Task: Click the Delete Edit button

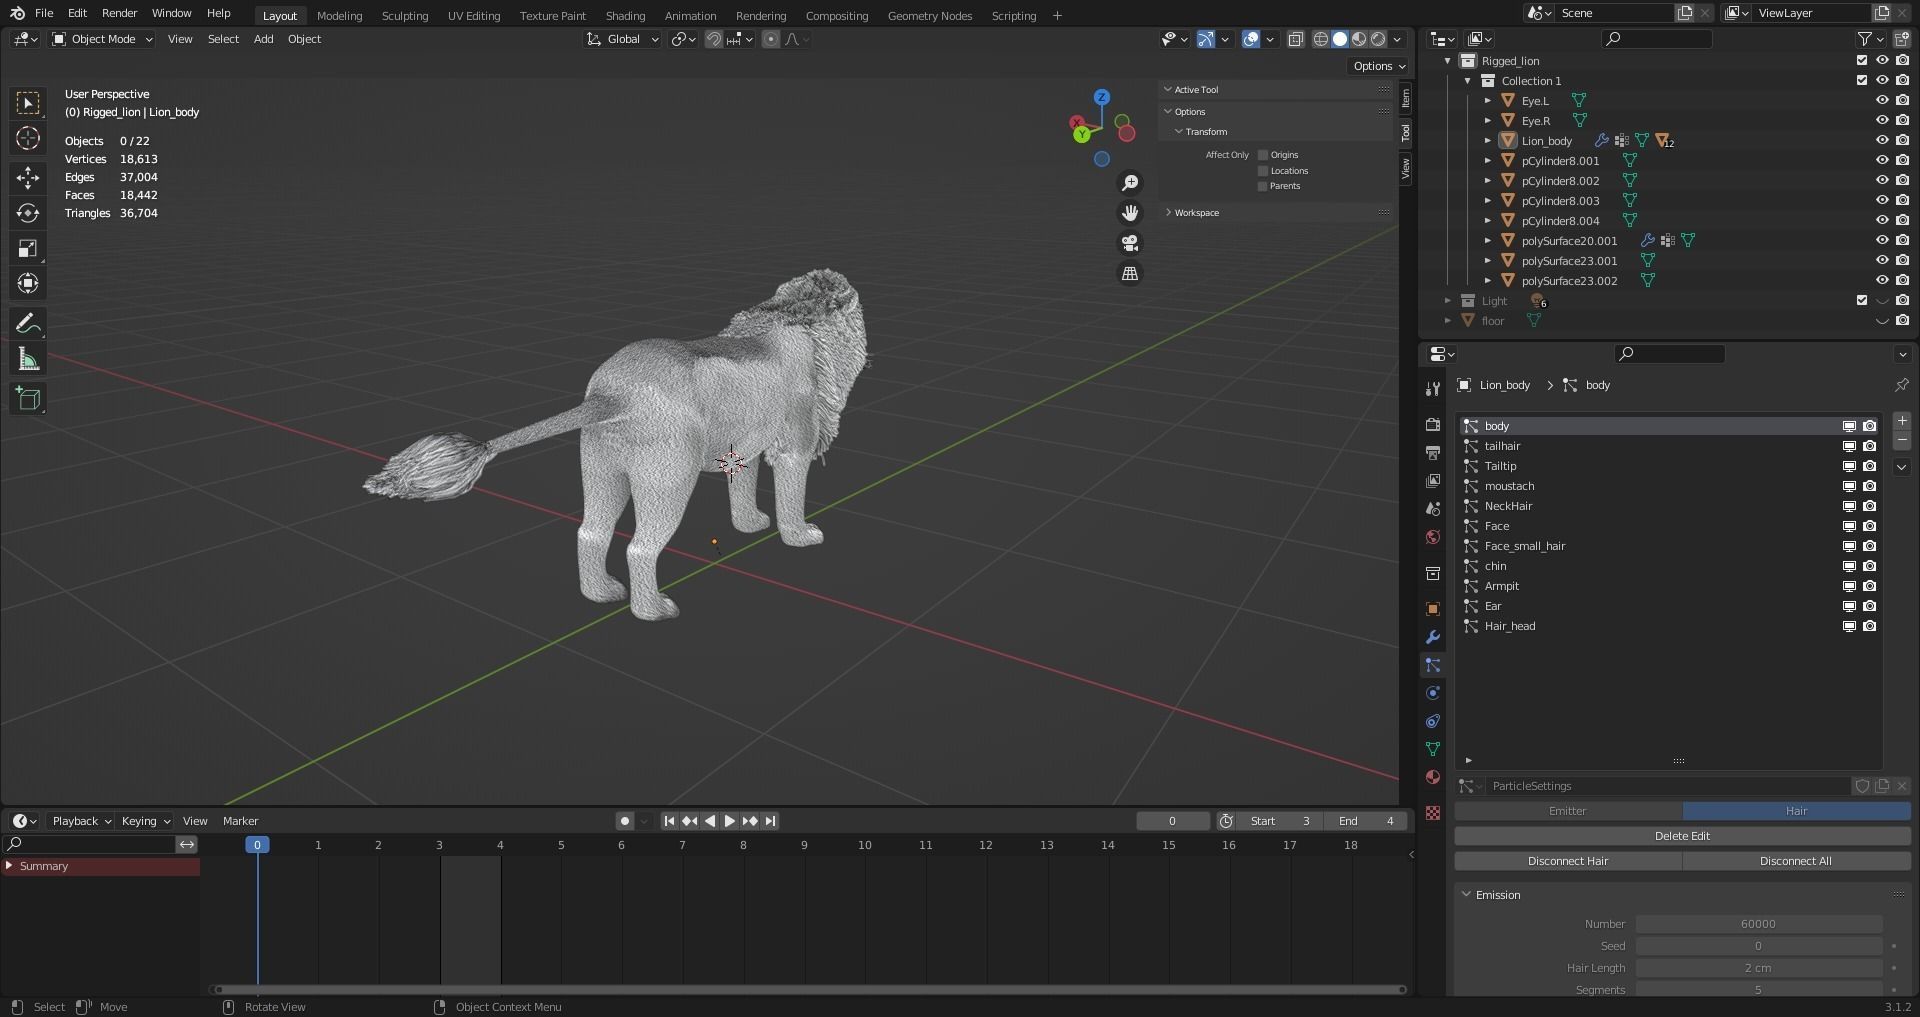Action: tap(1682, 836)
